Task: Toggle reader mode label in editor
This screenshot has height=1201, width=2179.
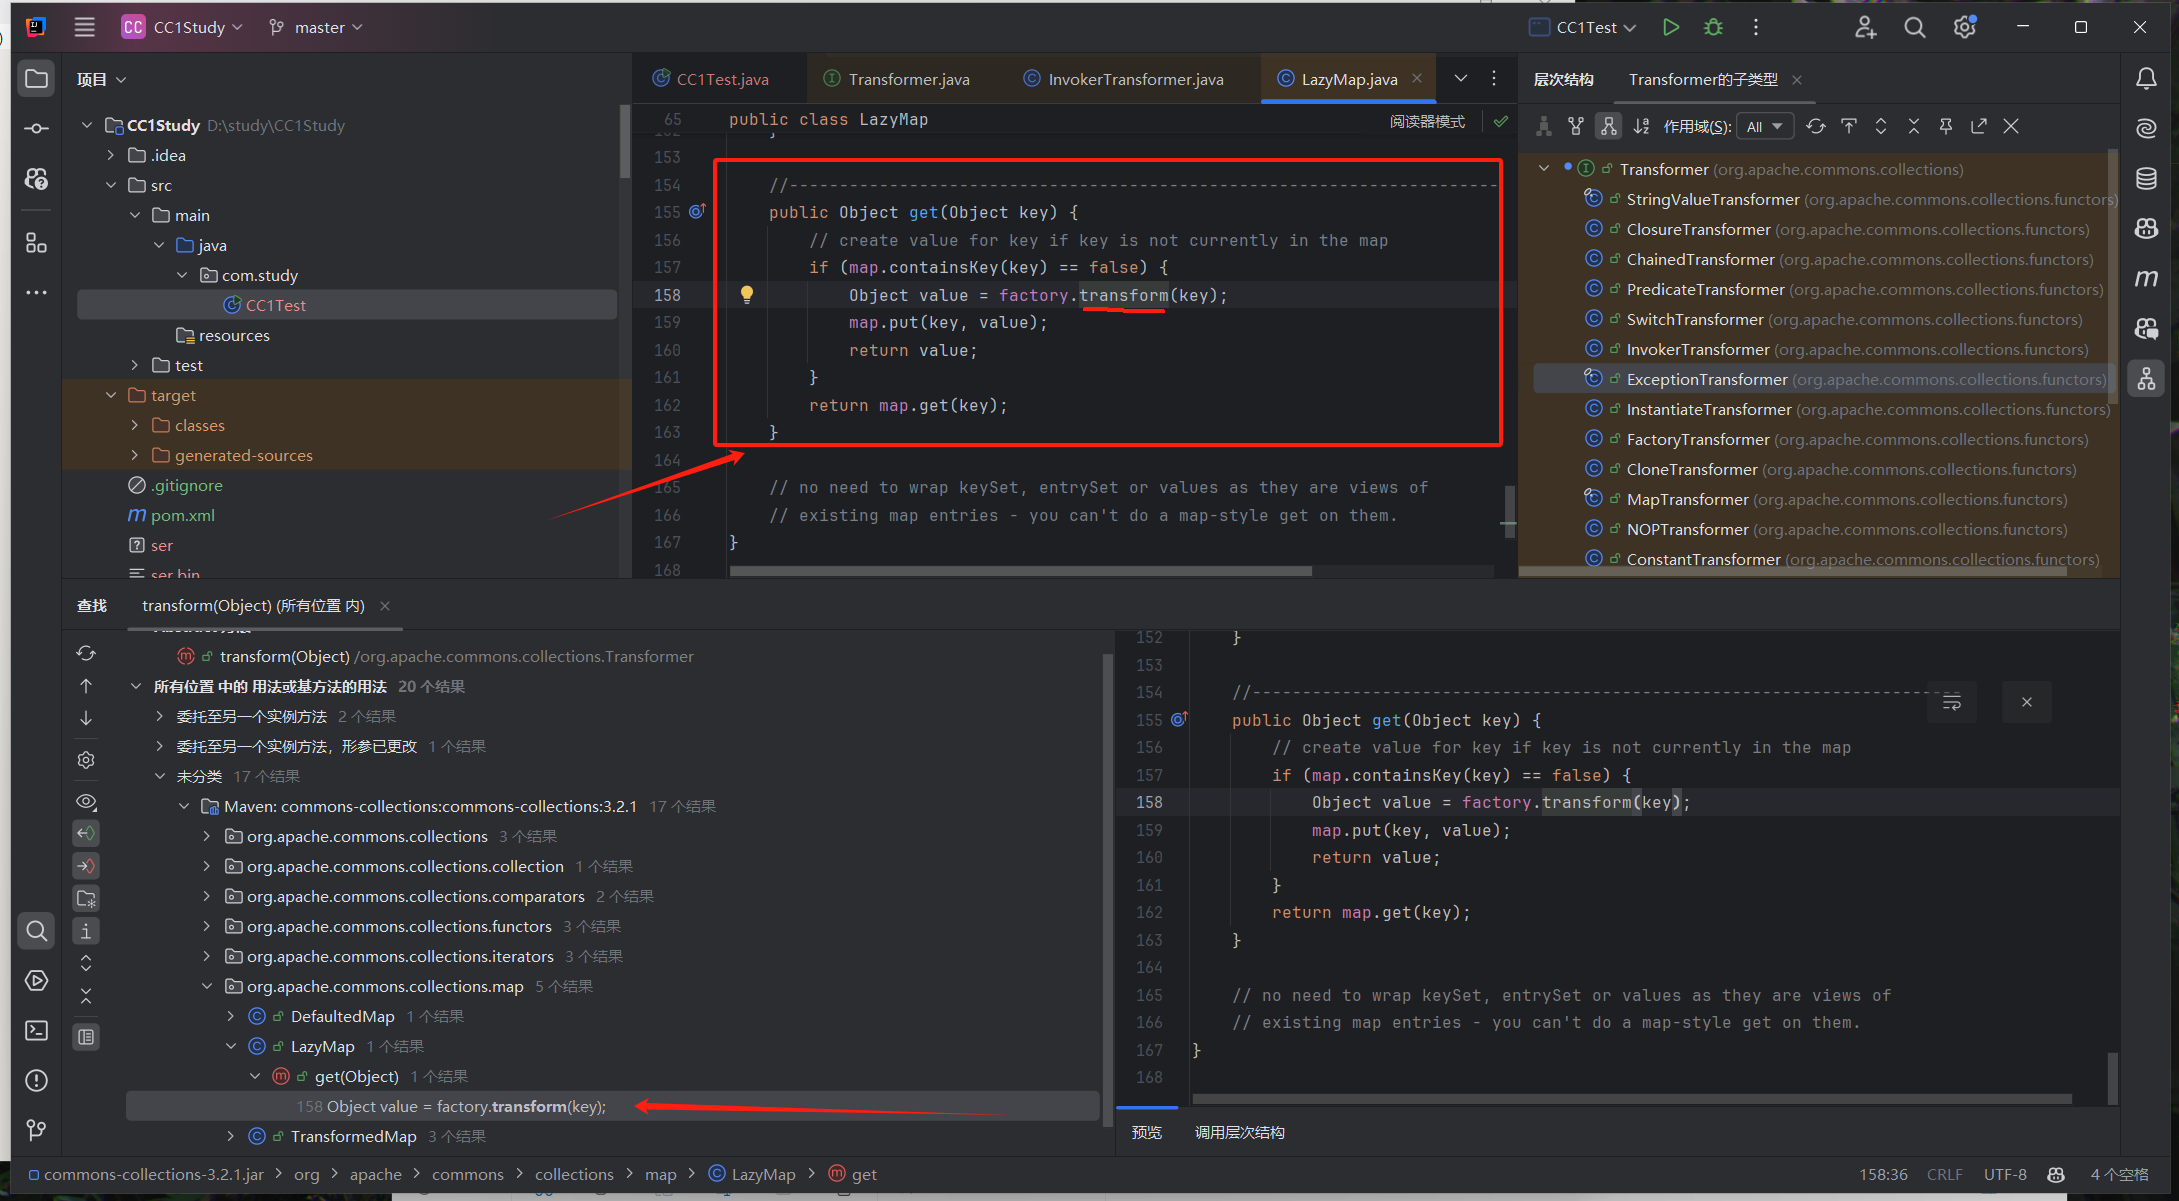Action: (x=1427, y=122)
